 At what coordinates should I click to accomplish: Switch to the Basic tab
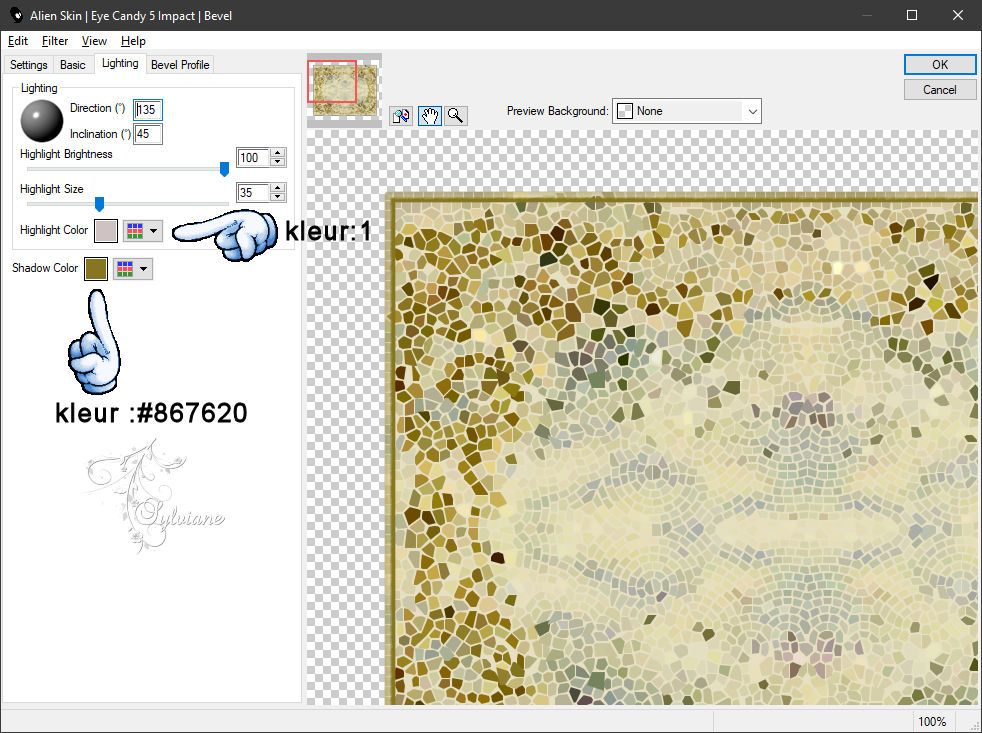(73, 65)
